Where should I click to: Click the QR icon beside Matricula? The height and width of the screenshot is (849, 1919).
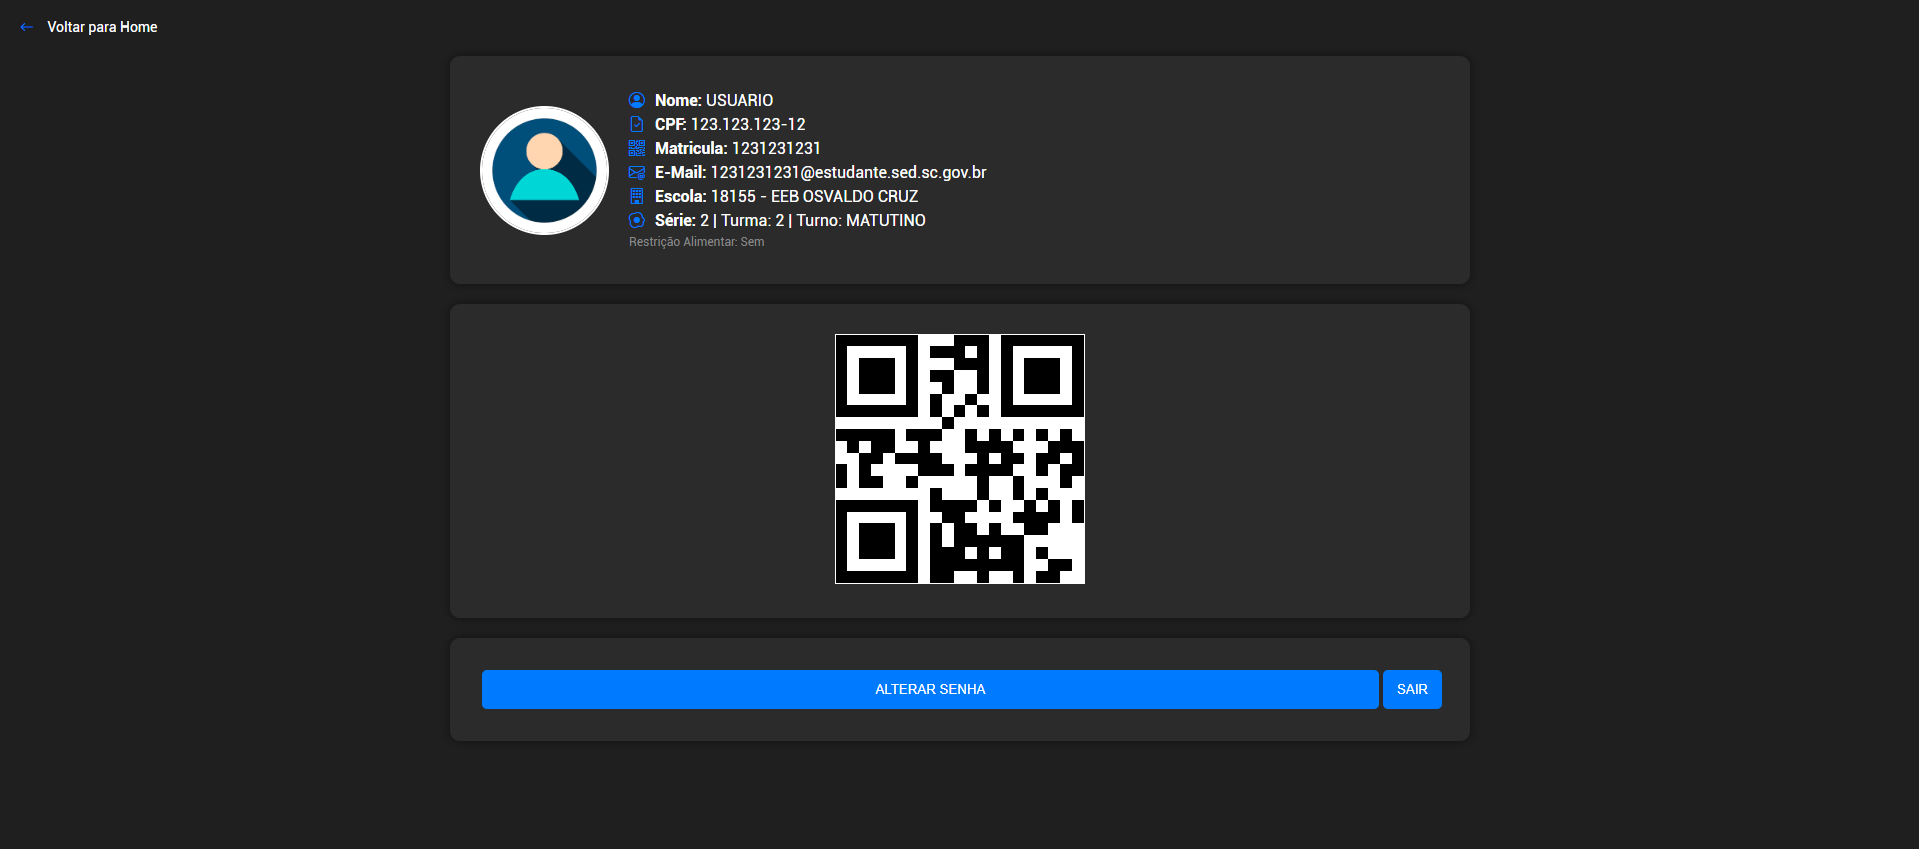coord(636,148)
